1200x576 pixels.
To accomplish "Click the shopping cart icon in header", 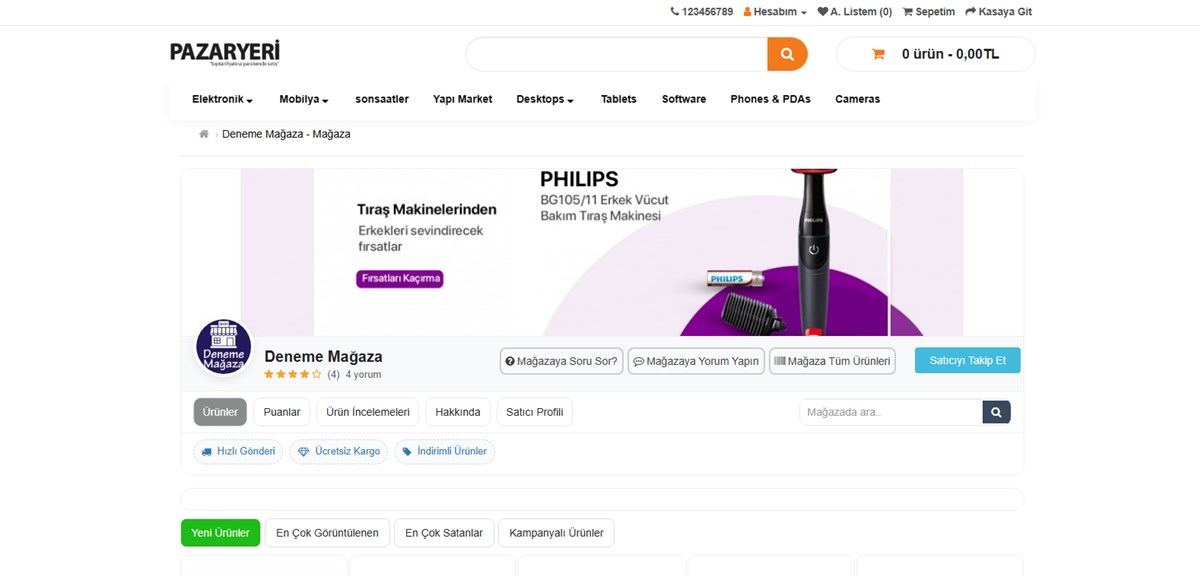I will click(x=878, y=54).
